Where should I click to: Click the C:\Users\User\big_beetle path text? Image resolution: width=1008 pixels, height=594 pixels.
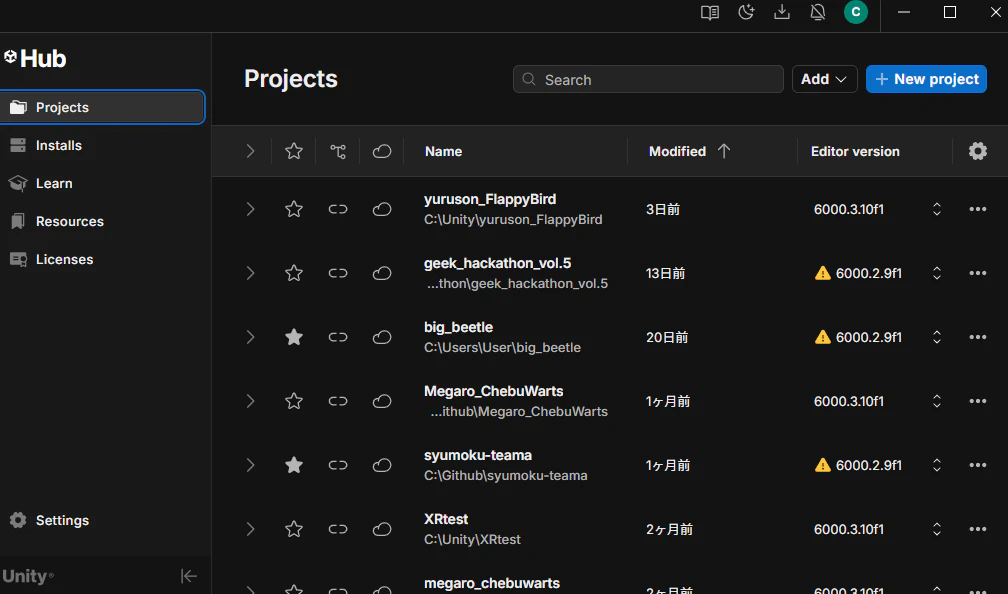502,347
